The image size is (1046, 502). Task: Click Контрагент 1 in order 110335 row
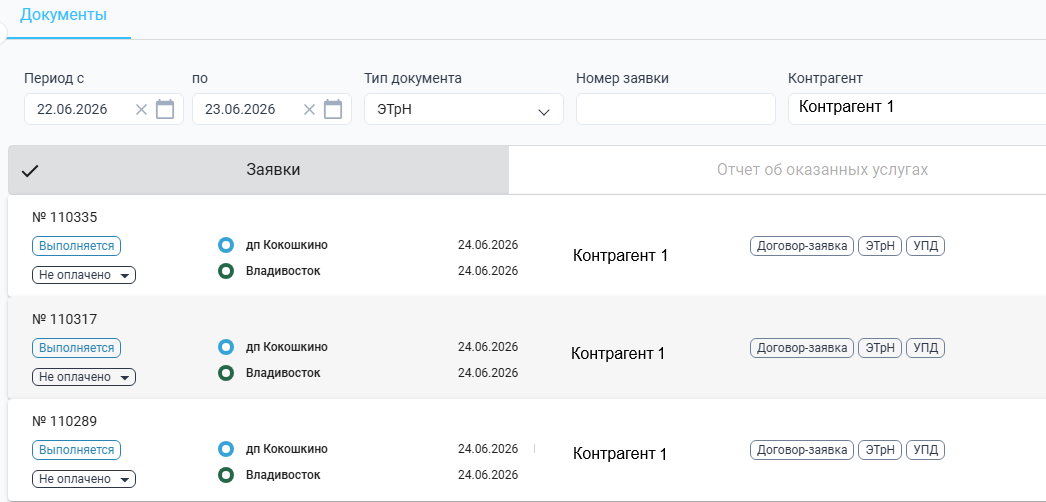(620, 255)
